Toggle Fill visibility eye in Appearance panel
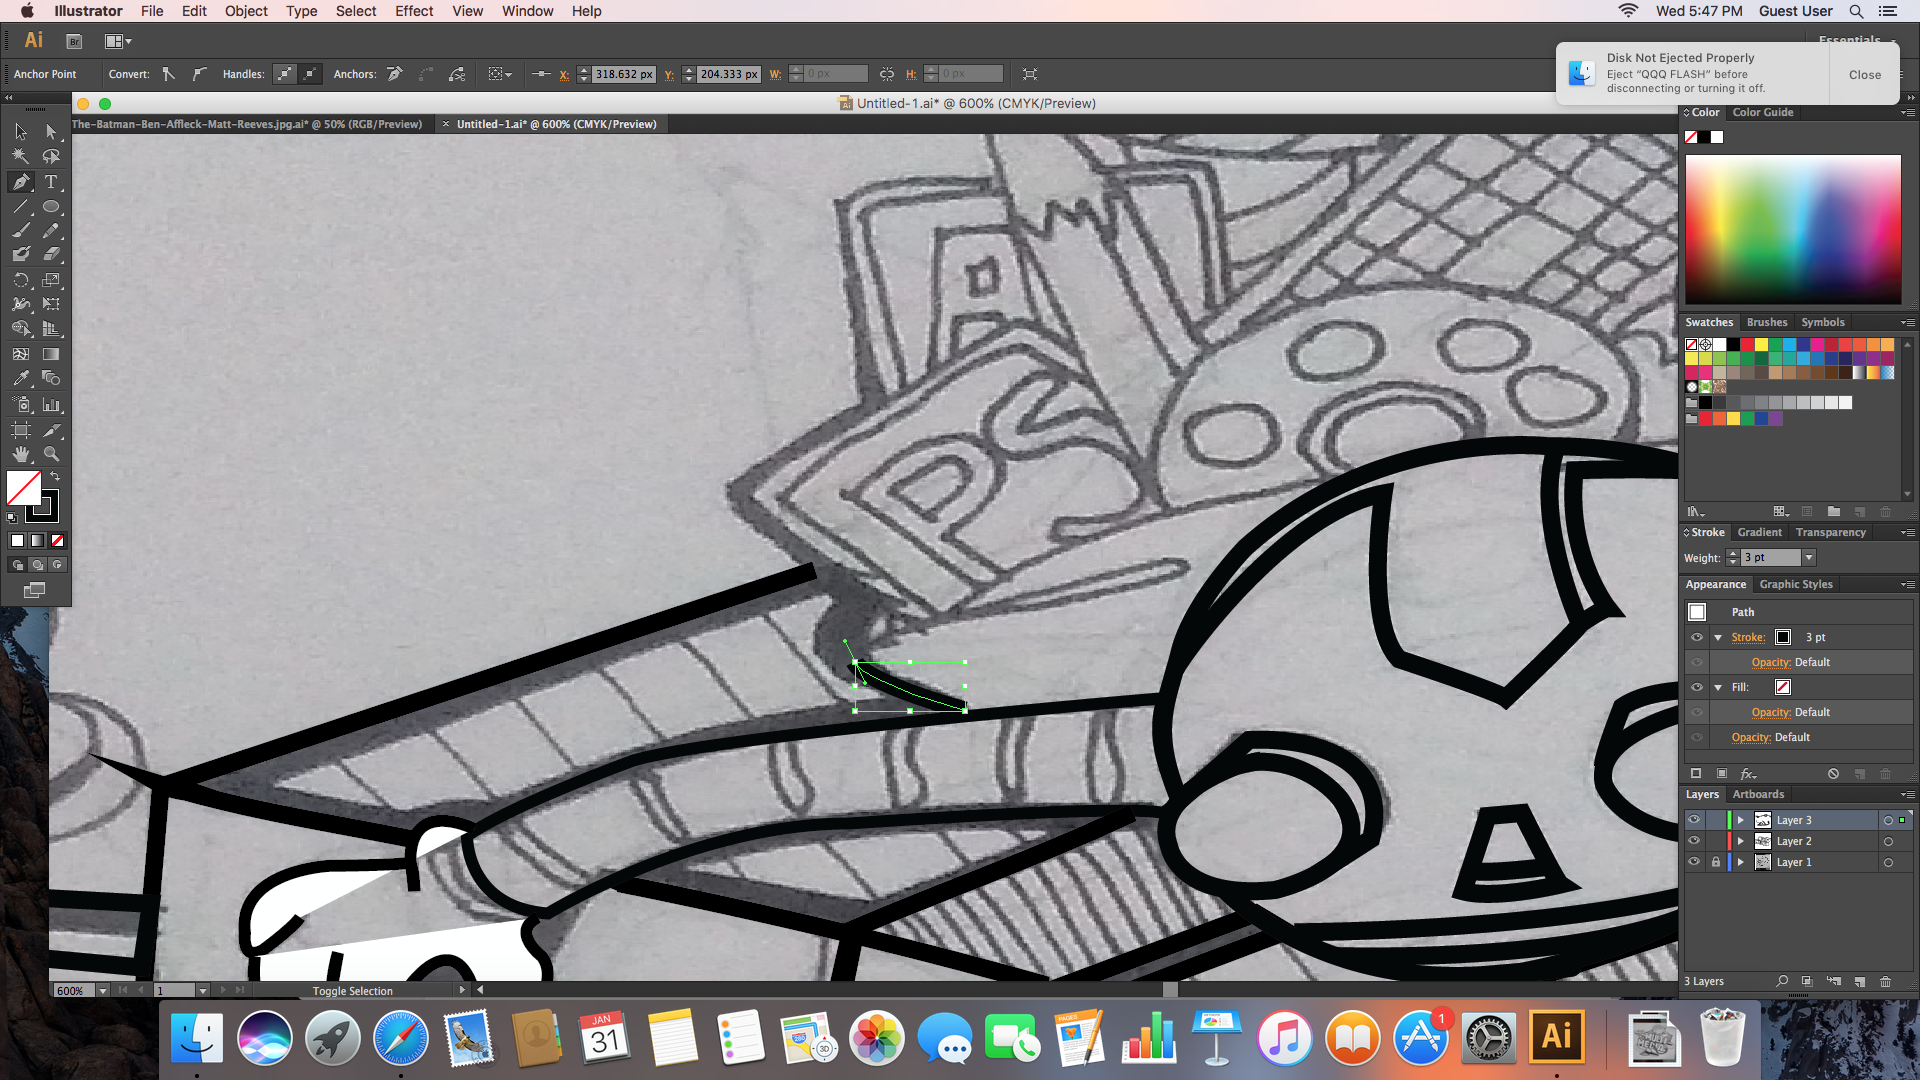Screen dimensions: 1920x1080 [1697, 687]
